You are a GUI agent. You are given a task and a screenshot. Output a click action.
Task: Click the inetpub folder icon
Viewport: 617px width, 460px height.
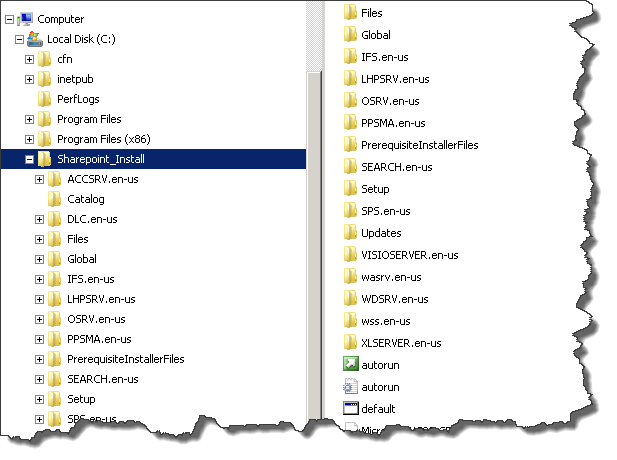click(45, 79)
